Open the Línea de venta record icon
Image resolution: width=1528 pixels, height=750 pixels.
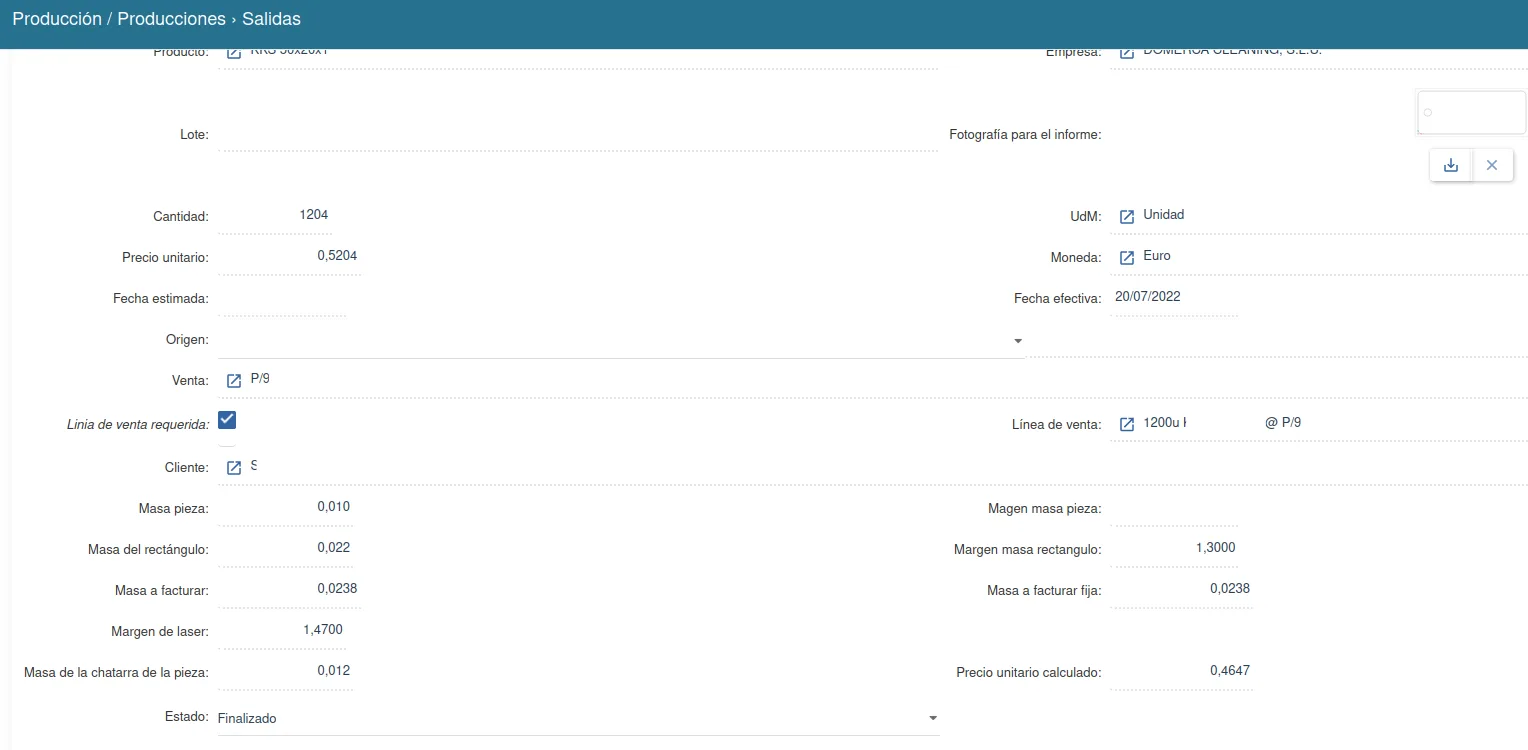click(x=1127, y=424)
